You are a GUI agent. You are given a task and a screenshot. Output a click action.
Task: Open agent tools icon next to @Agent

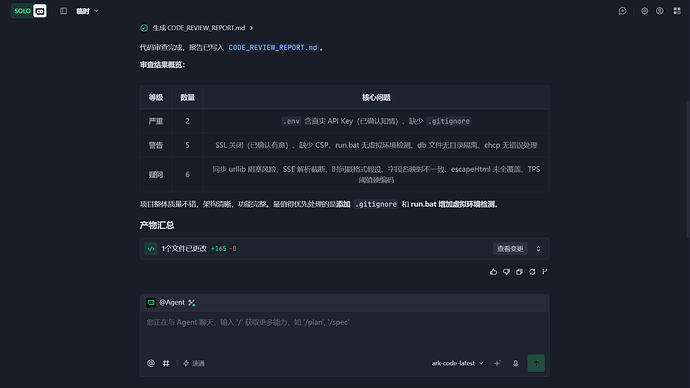pos(191,303)
